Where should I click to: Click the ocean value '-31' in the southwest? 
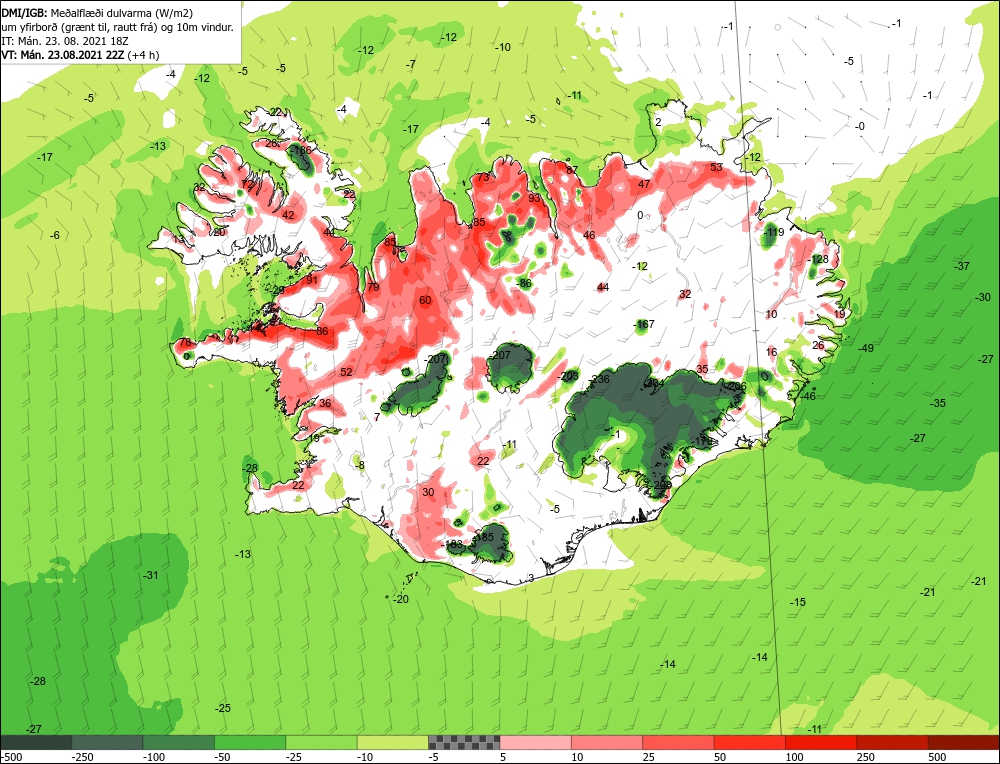click(x=150, y=575)
